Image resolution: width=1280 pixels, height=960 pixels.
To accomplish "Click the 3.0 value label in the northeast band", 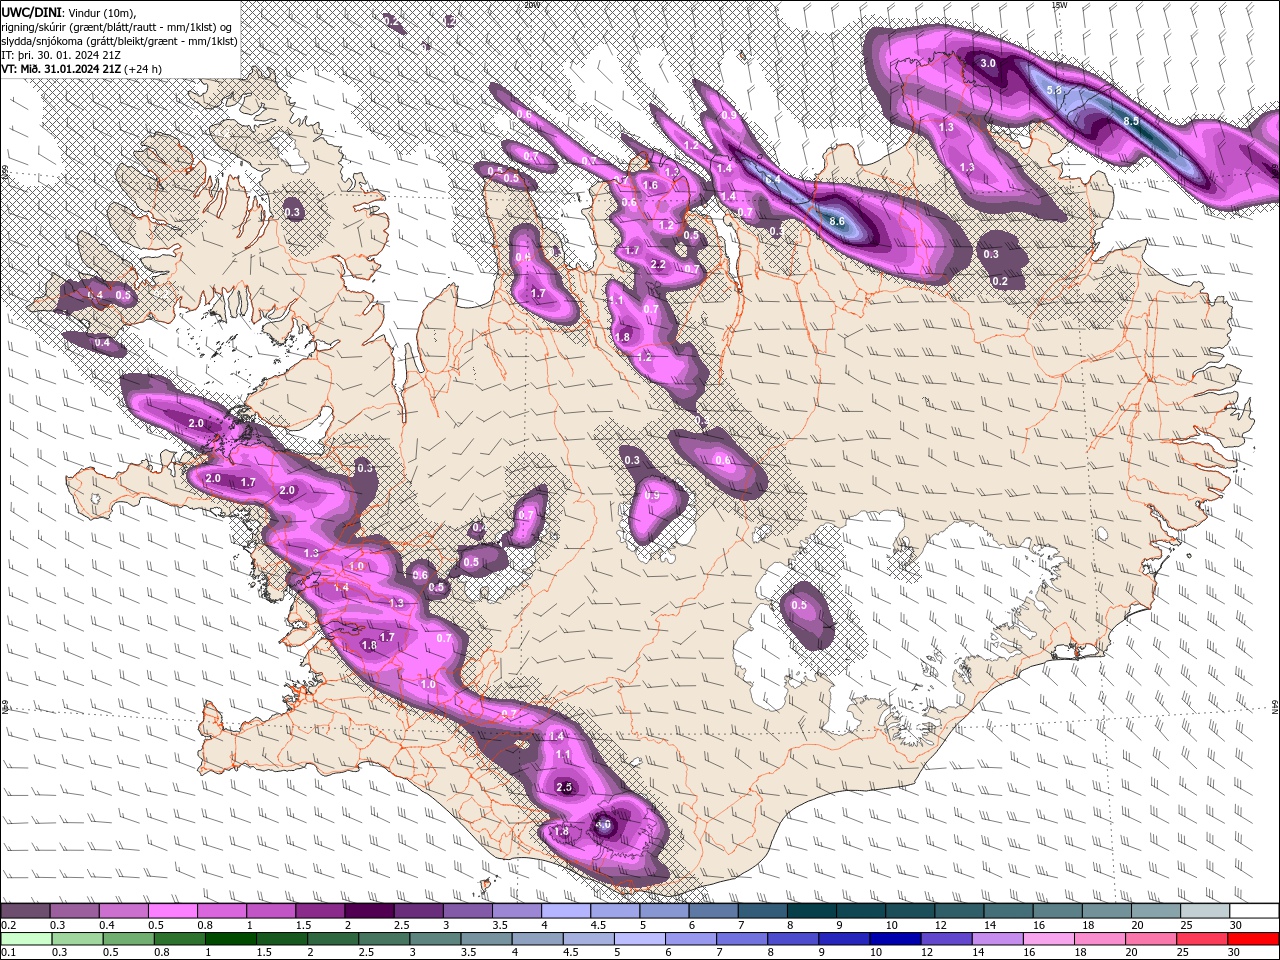I will click(987, 63).
